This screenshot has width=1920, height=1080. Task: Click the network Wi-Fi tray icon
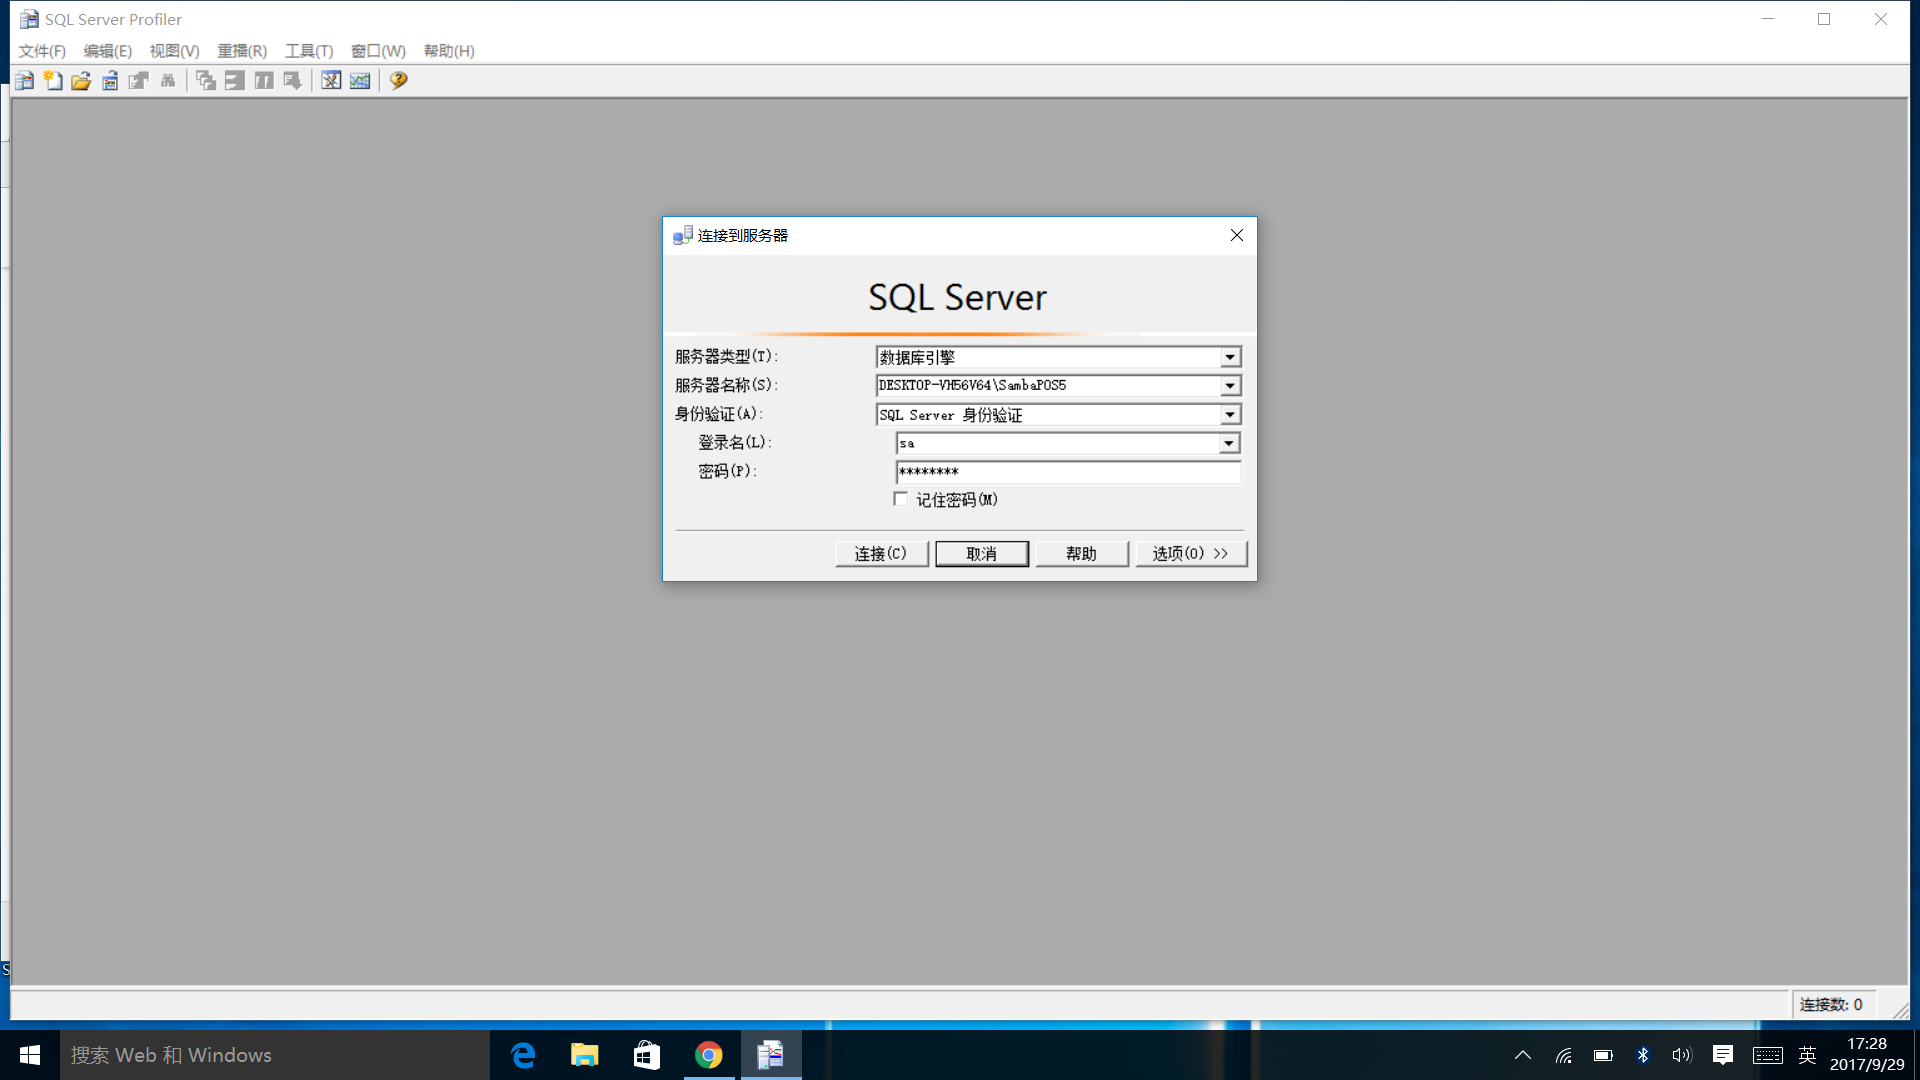coord(1564,1055)
